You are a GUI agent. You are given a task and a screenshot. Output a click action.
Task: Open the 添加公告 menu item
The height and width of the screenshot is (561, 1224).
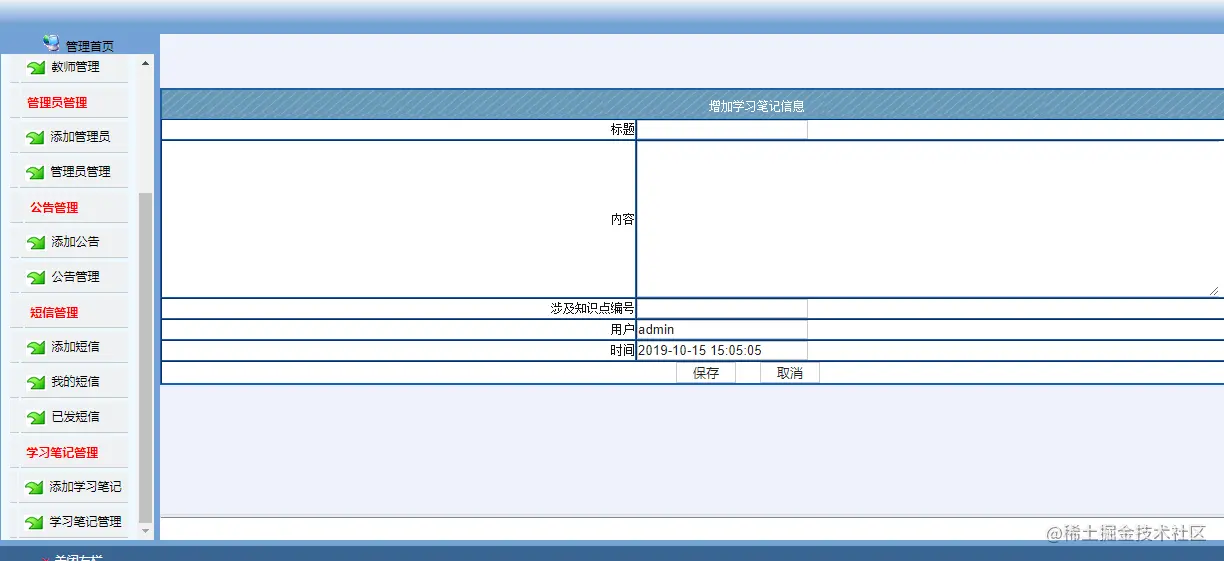(x=76, y=242)
